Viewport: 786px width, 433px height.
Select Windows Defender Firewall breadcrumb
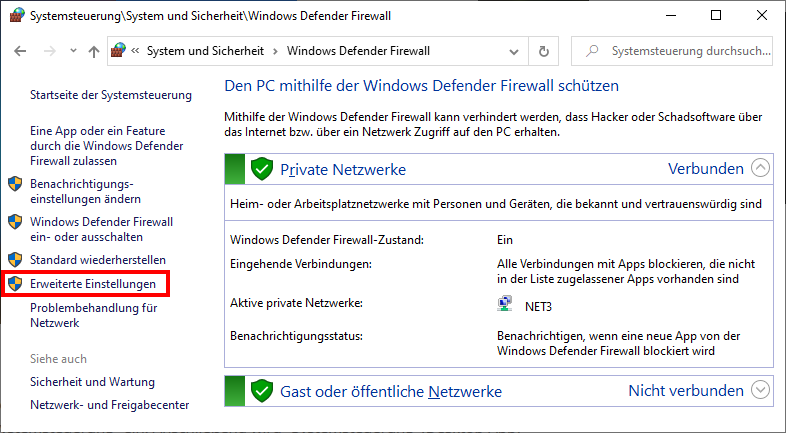(x=358, y=51)
